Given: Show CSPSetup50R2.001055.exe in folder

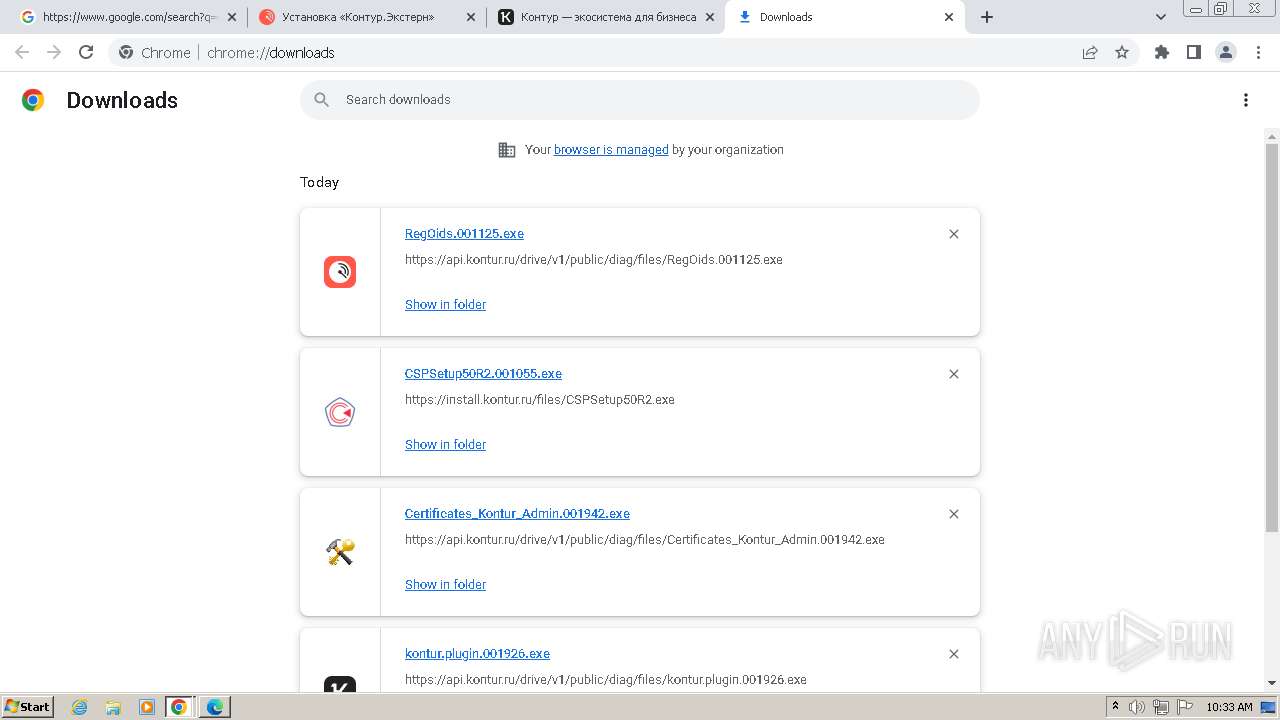Looking at the screenshot, I should tap(445, 444).
